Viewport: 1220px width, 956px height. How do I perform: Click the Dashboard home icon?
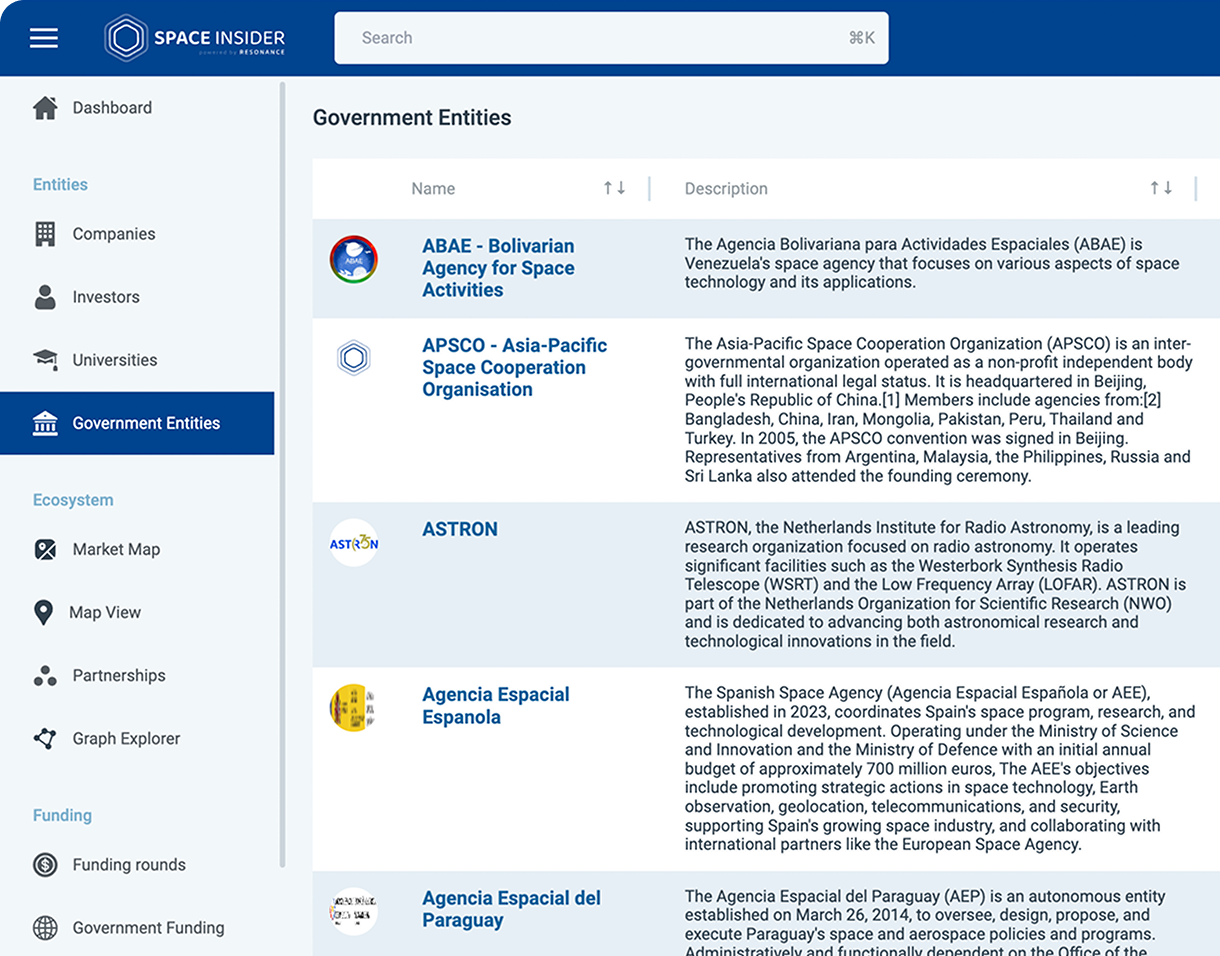tap(45, 108)
